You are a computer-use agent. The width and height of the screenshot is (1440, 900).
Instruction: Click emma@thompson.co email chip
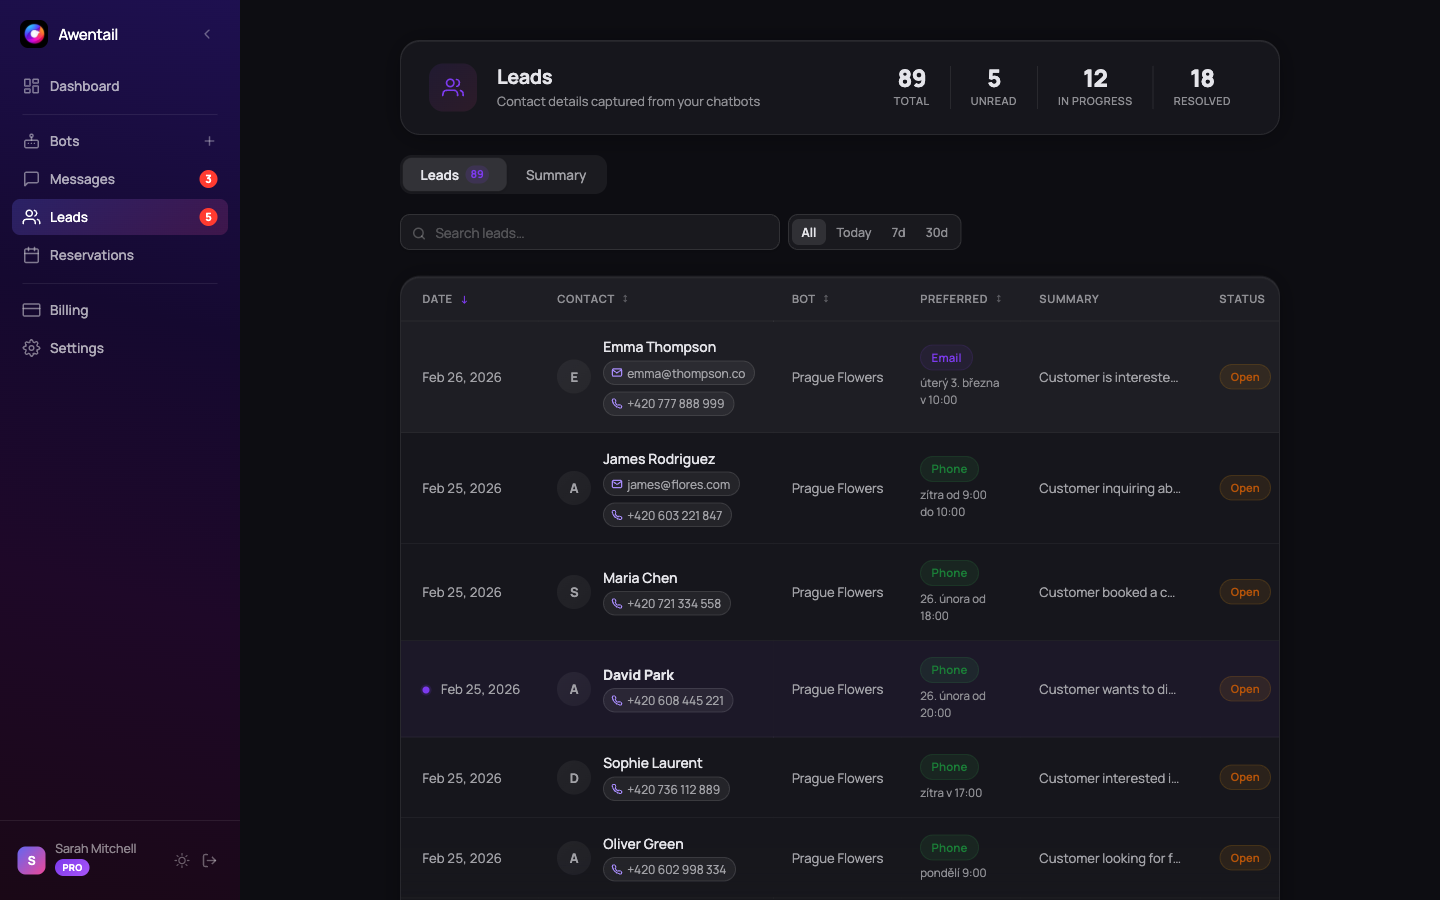pos(678,374)
